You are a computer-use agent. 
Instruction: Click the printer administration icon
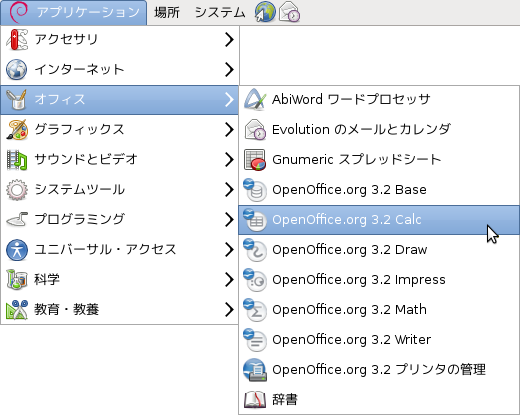pos(255,370)
